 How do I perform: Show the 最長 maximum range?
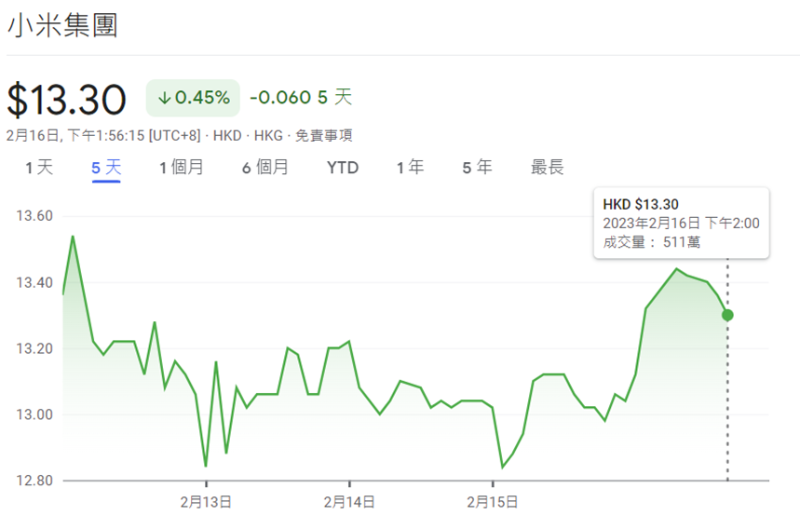click(547, 168)
